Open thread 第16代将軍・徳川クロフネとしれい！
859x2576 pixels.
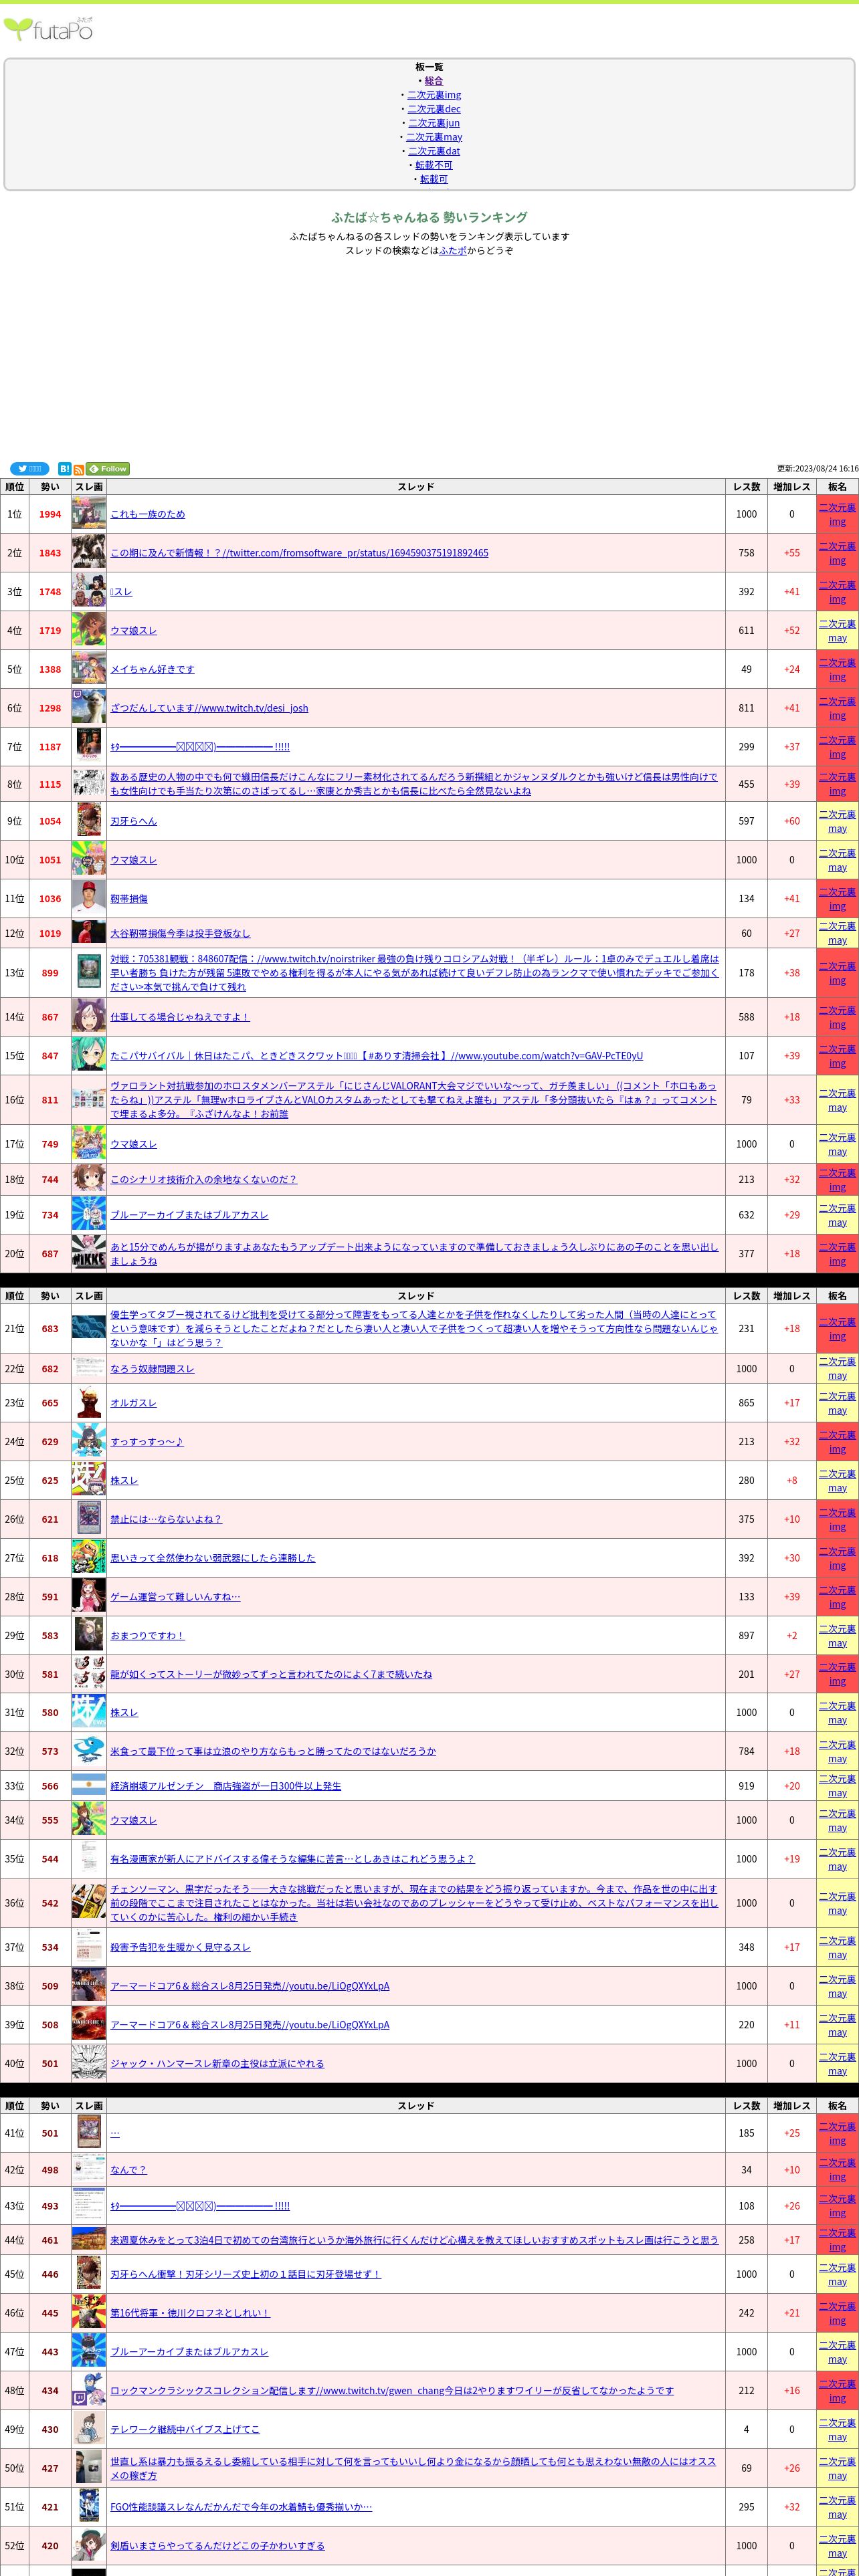pos(190,2313)
